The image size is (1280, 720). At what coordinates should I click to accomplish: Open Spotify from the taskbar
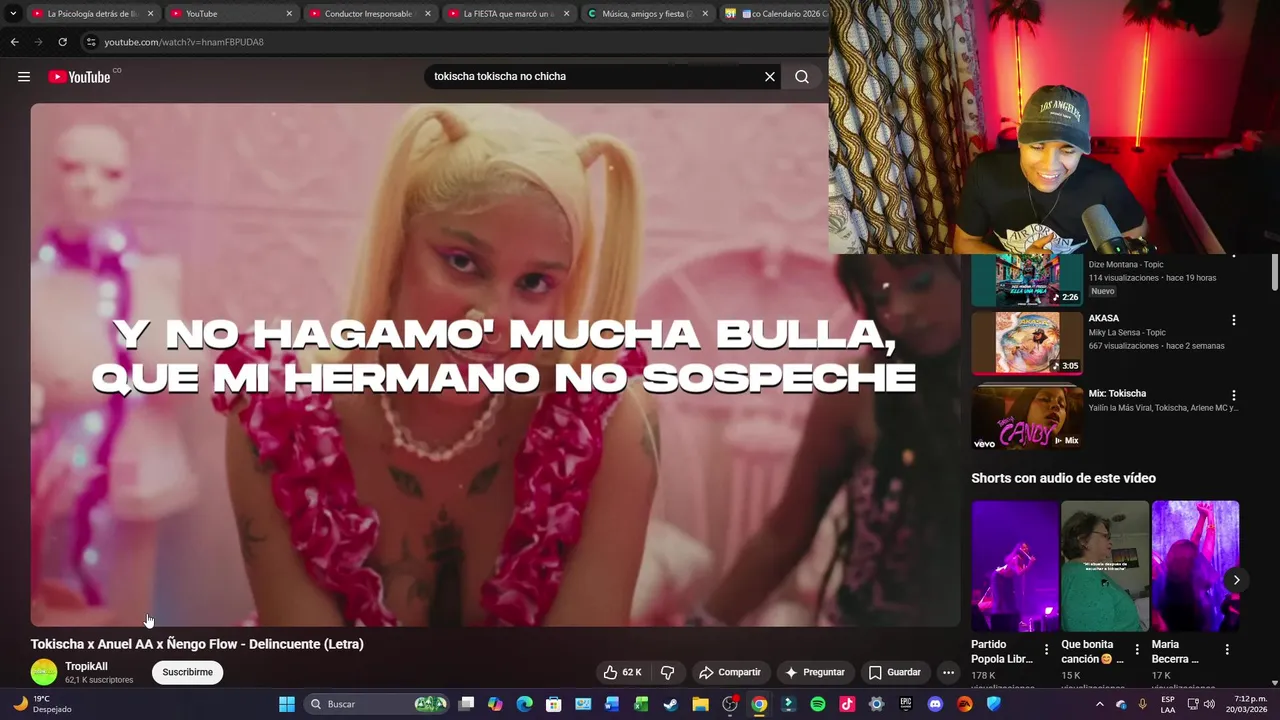(817, 704)
